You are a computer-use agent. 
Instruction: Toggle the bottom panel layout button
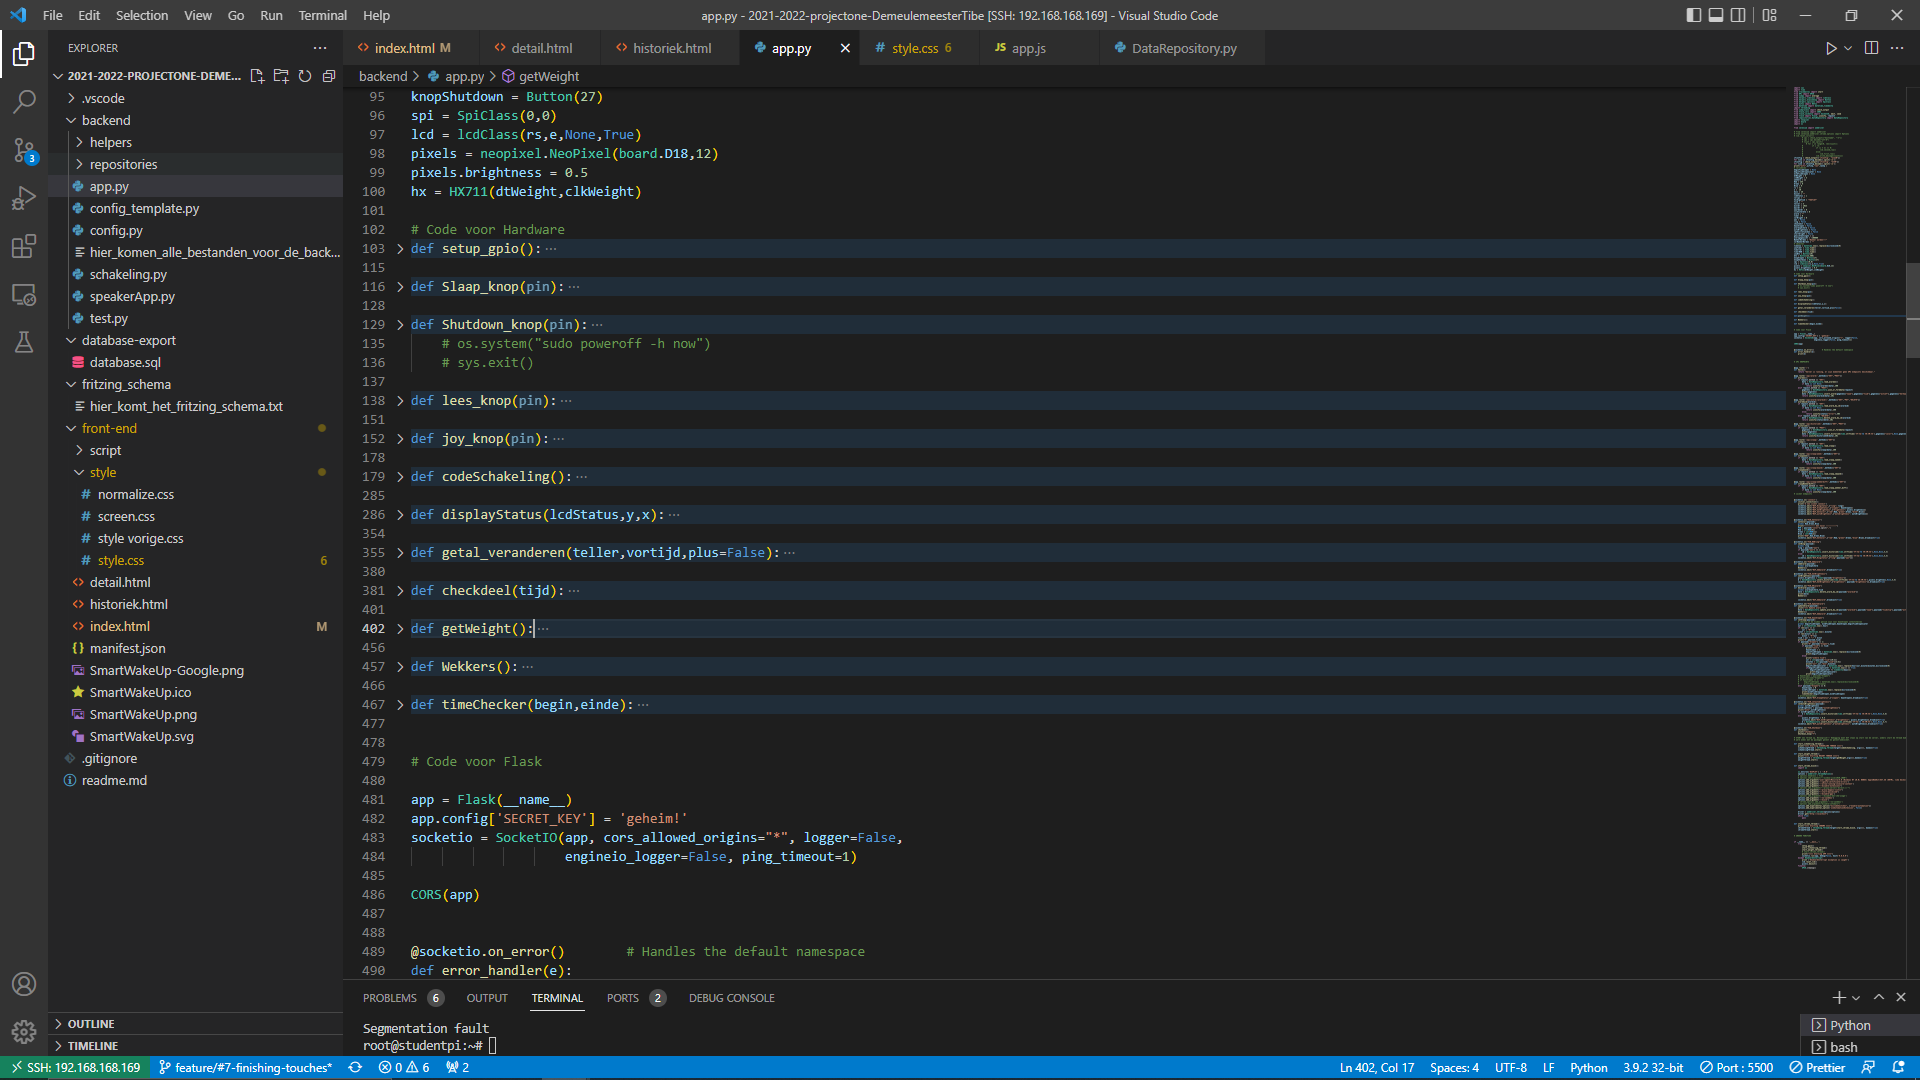click(x=1716, y=15)
